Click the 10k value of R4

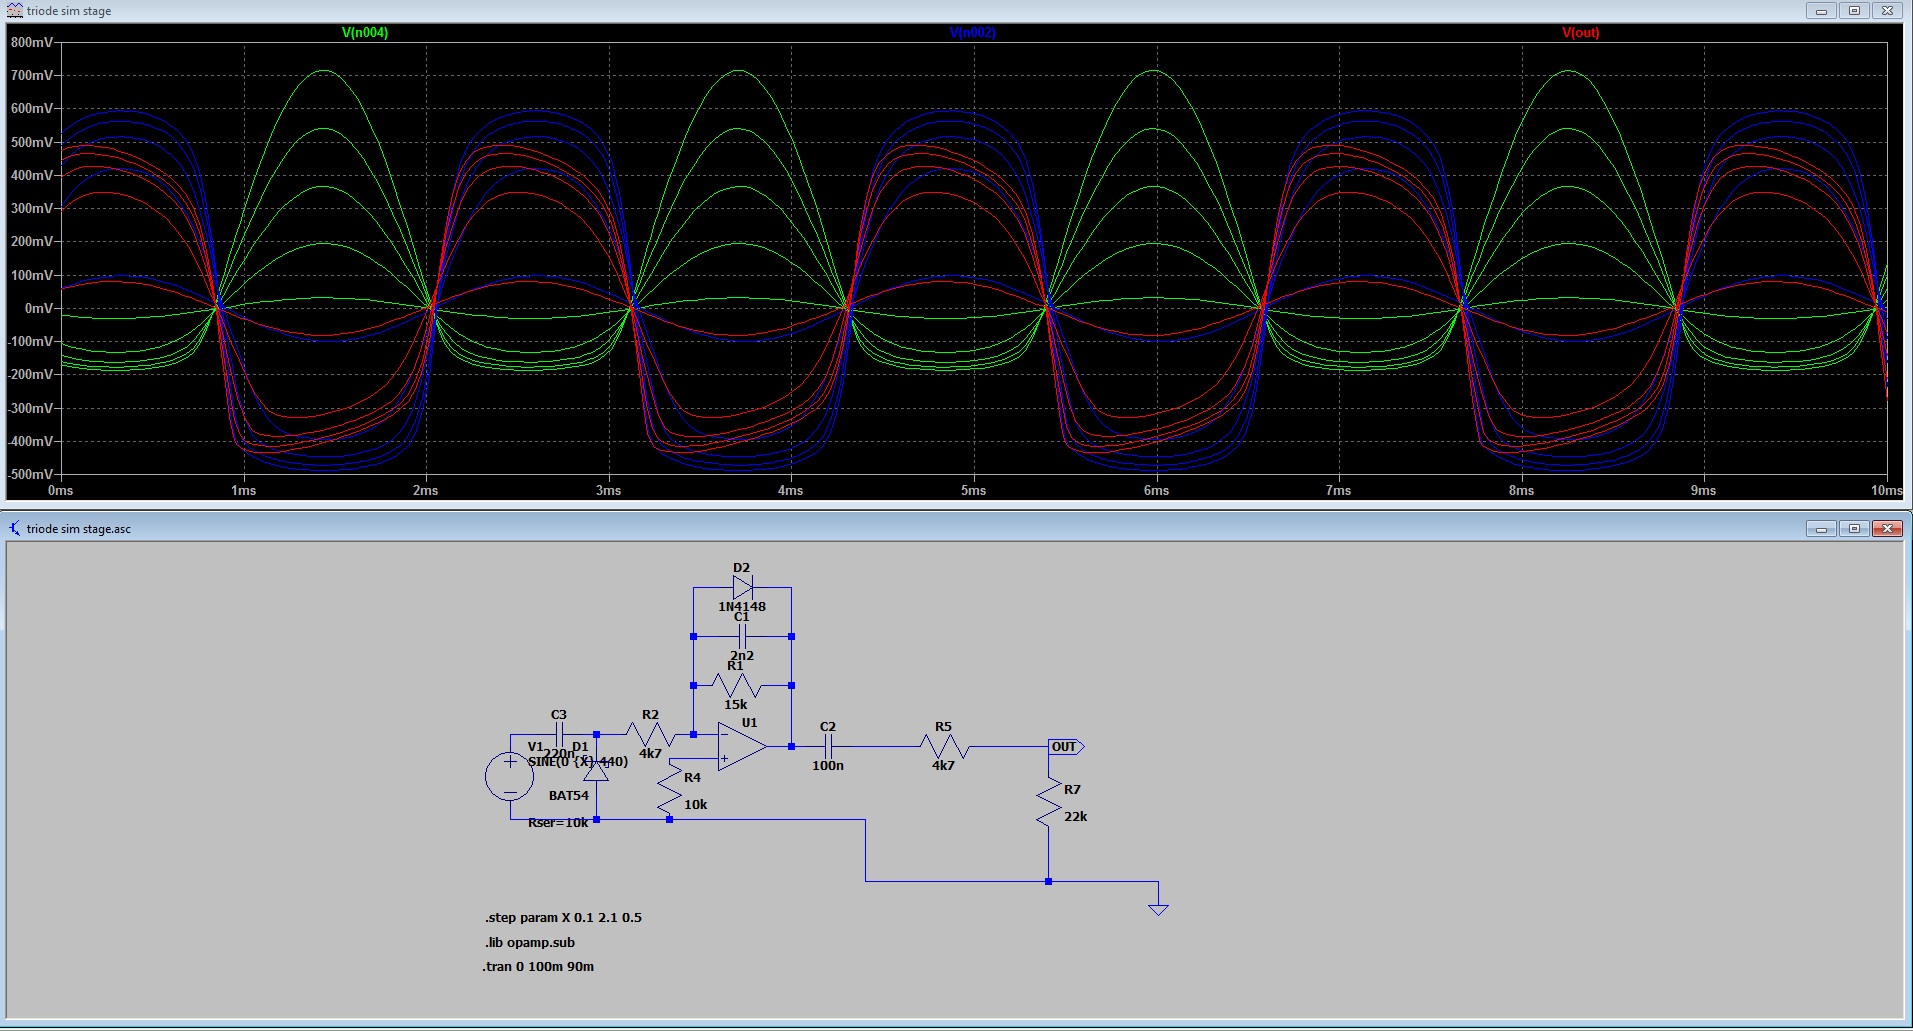pyautogui.click(x=696, y=804)
